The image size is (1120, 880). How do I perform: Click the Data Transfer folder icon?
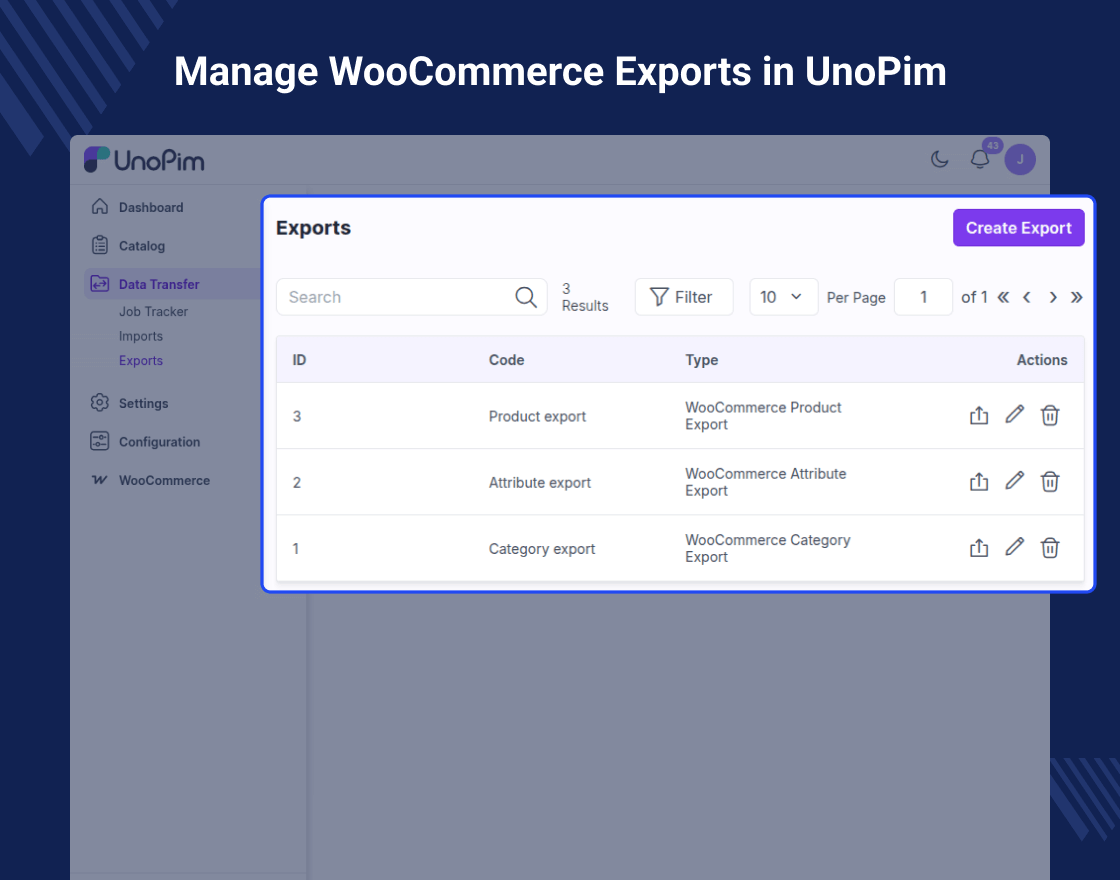[x=100, y=284]
